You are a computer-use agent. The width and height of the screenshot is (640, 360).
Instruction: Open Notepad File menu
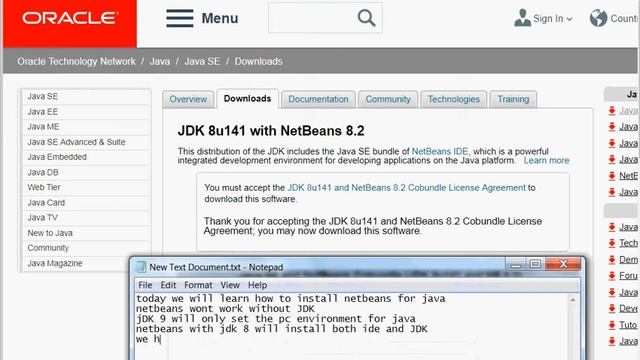click(145, 285)
